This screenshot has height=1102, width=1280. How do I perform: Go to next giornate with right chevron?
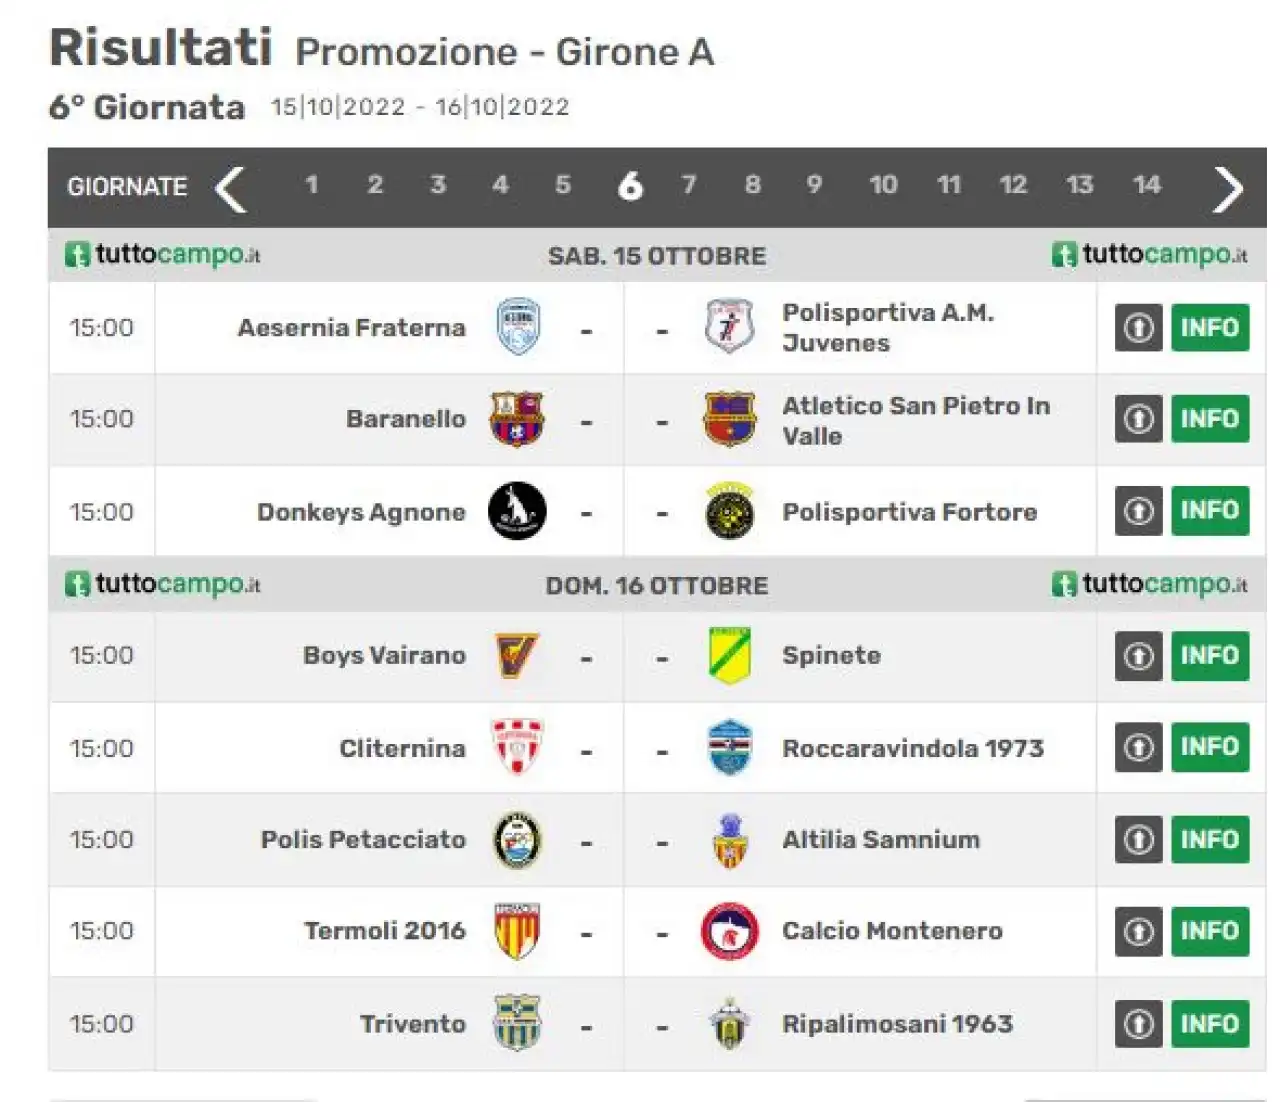point(1228,188)
